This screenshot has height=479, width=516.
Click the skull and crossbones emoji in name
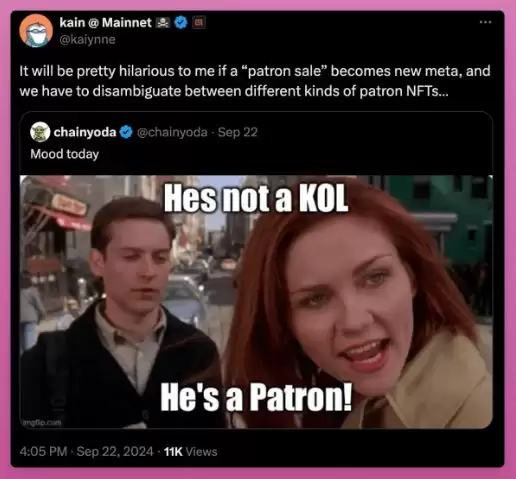point(163,23)
